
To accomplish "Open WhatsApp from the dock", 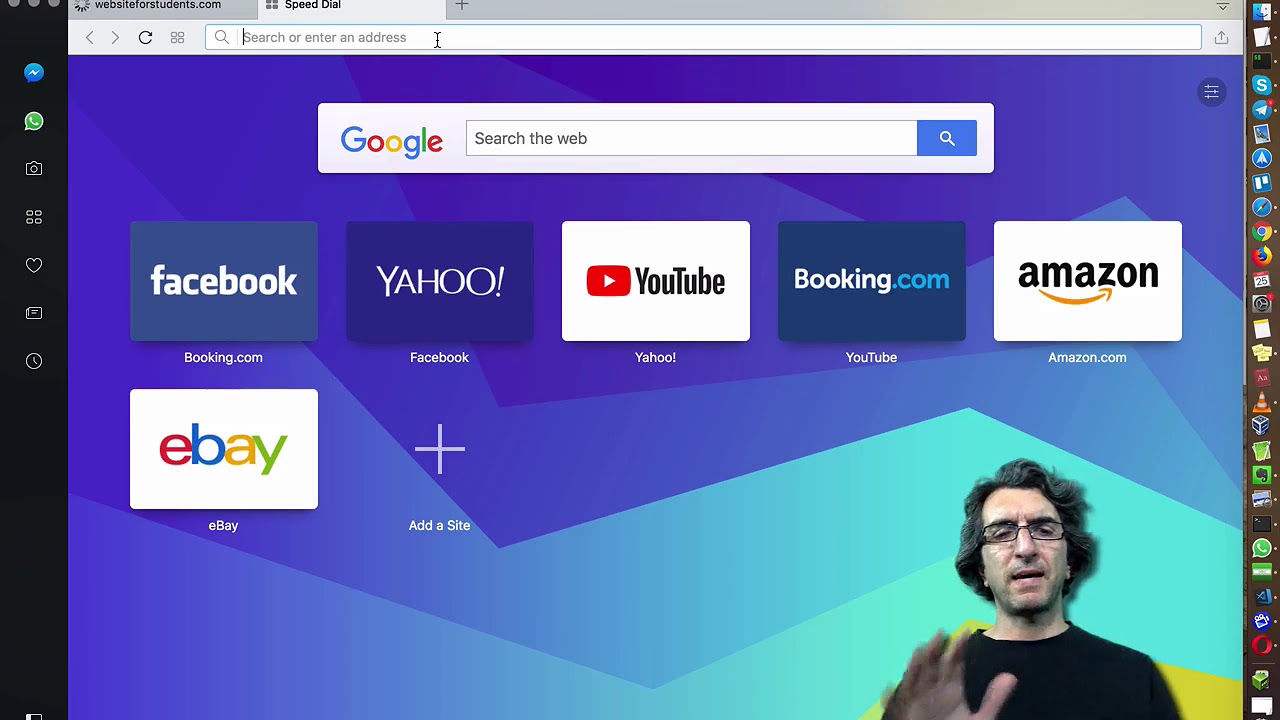I will (1262, 548).
